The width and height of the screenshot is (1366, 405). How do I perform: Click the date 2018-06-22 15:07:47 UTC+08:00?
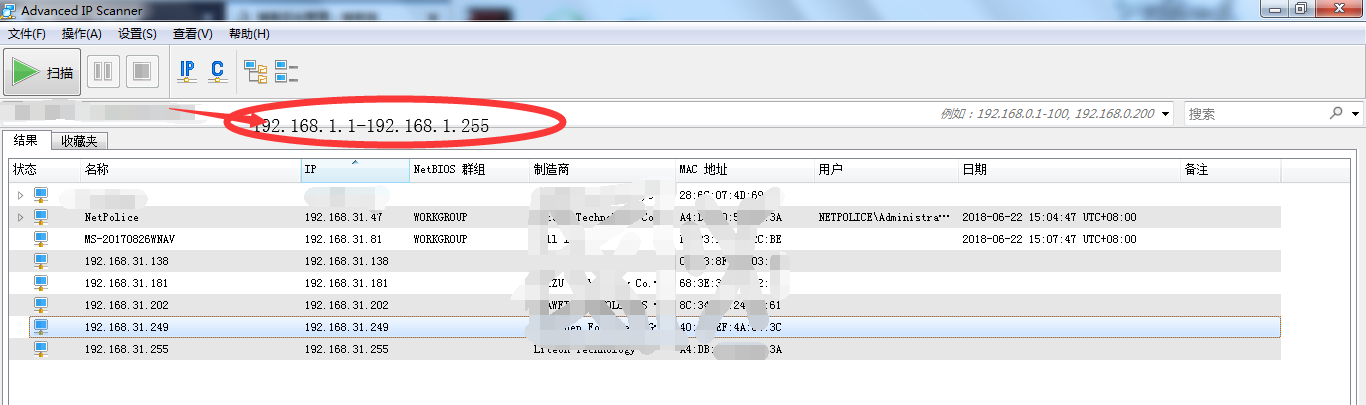pos(1049,239)
